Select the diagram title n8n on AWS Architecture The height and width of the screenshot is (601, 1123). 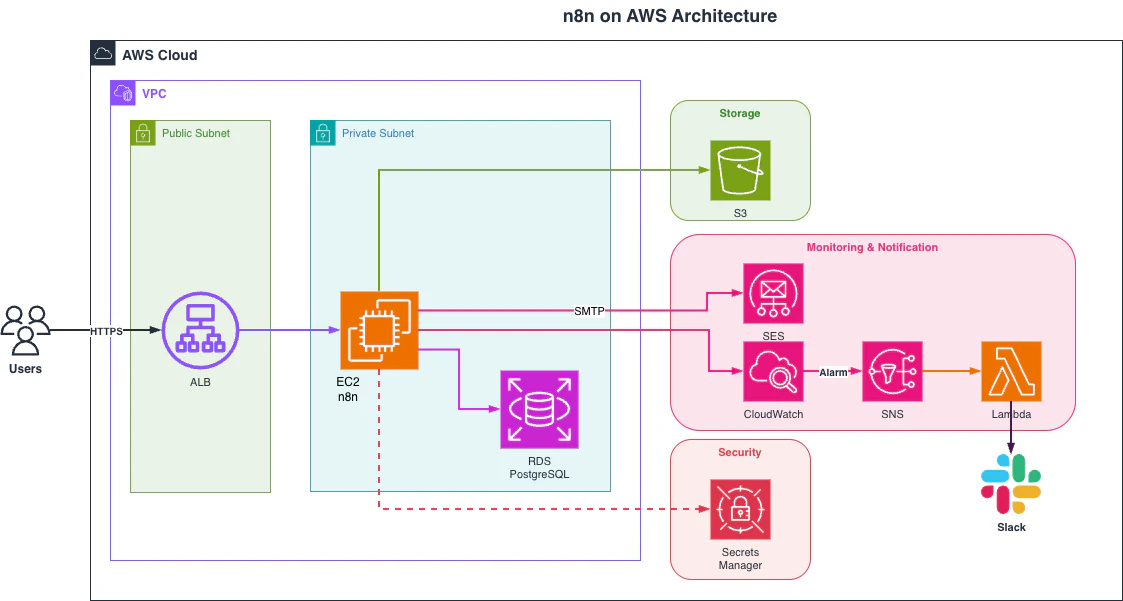pos(670,16)
